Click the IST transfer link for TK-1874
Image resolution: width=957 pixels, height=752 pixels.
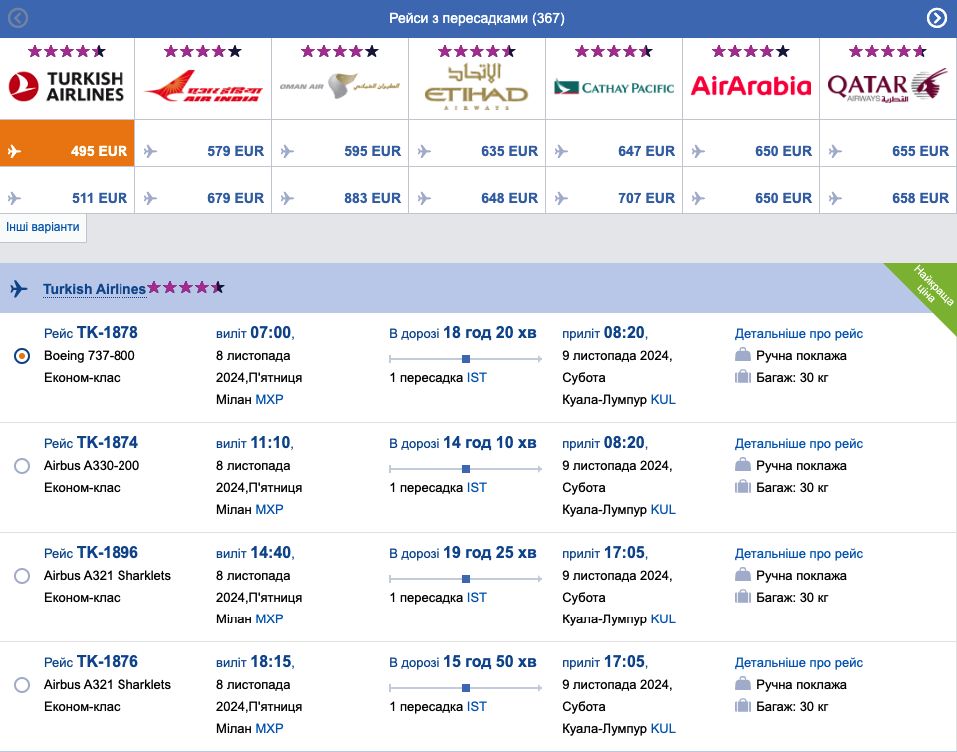[x=477, y=487]
